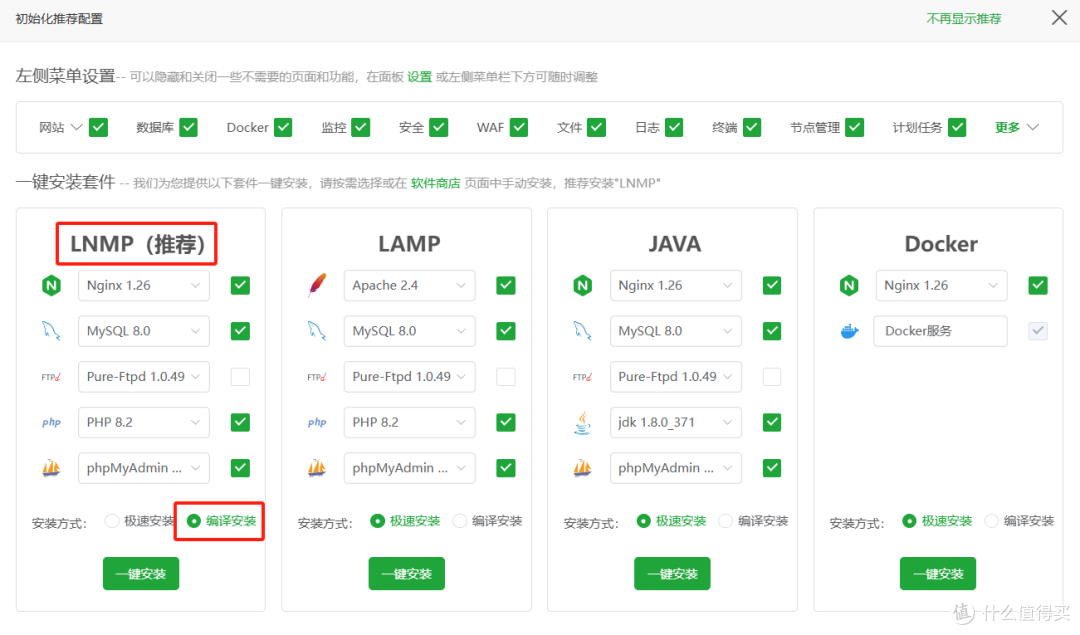Screen dimensions: 1080x635
Task: Uncheck the 日志 menu checkbox
Action: click(674, 127)
